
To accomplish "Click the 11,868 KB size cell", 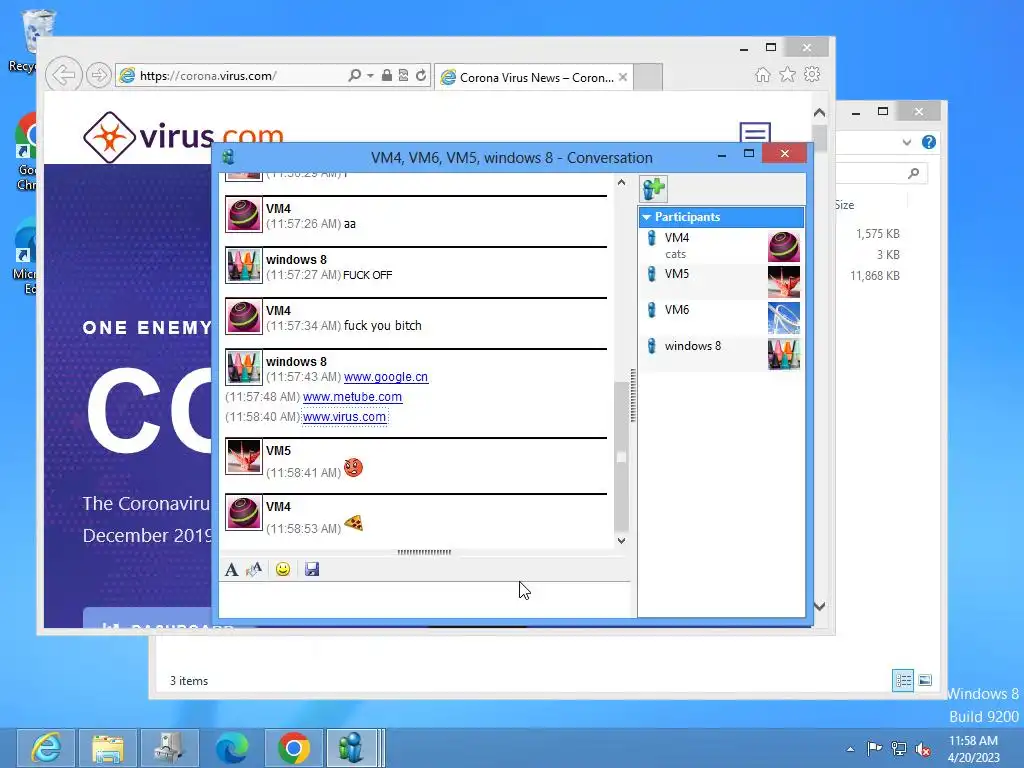I will click(874, 276).
